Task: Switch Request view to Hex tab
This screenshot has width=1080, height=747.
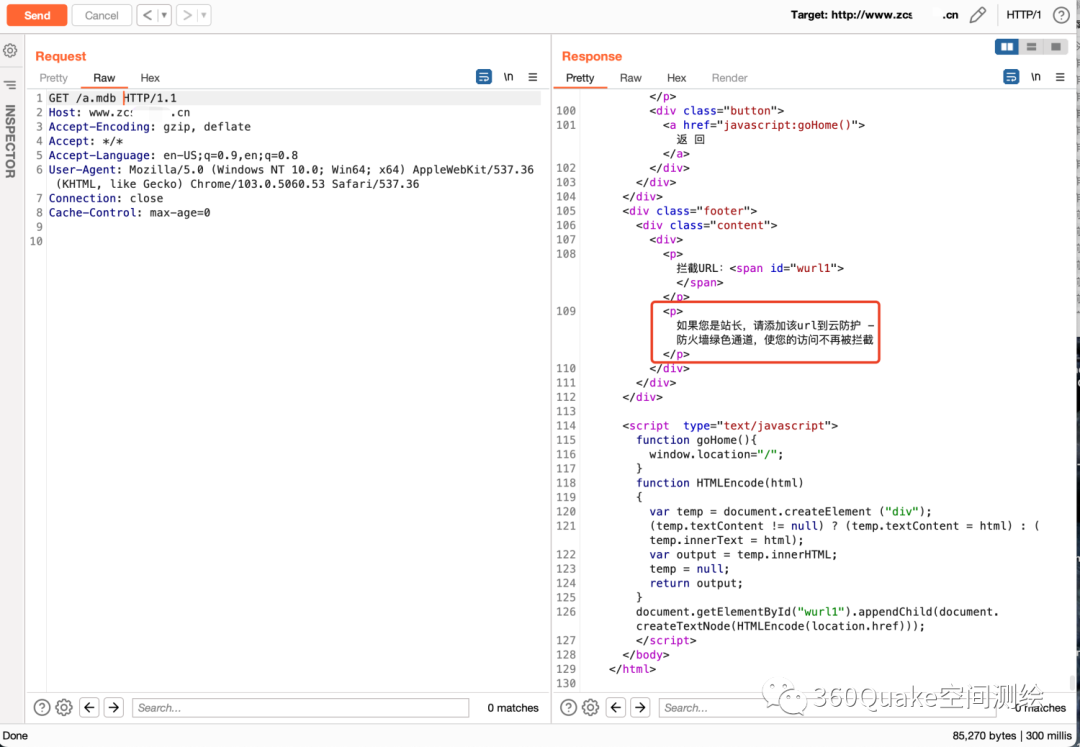Action: 150,78
